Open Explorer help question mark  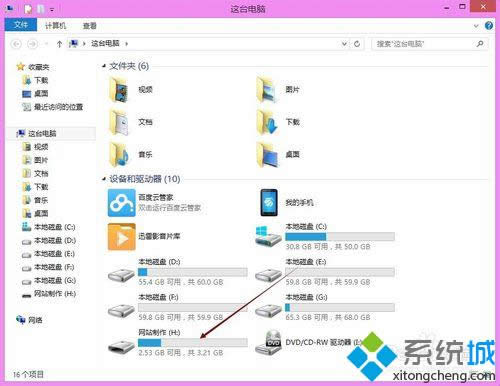coord(489,26)
